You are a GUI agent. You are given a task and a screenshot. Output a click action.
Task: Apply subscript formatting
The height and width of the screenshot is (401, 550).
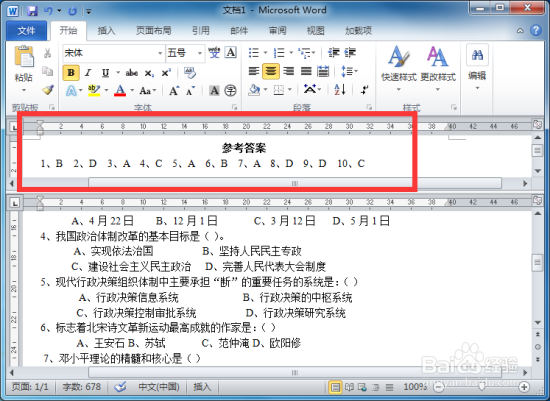point(149,73)
